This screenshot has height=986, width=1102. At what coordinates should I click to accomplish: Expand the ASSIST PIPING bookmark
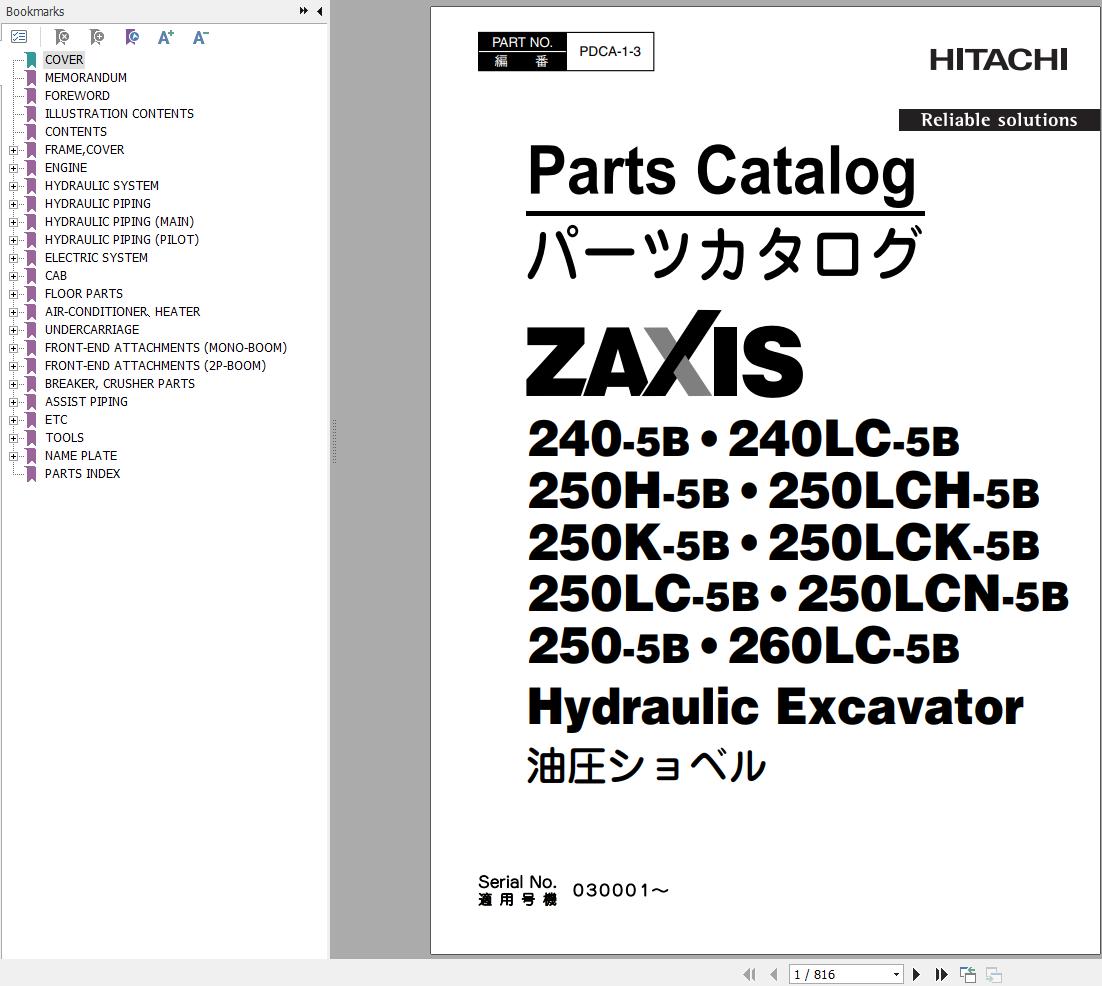pyautogui.click(x=13, y=402)
